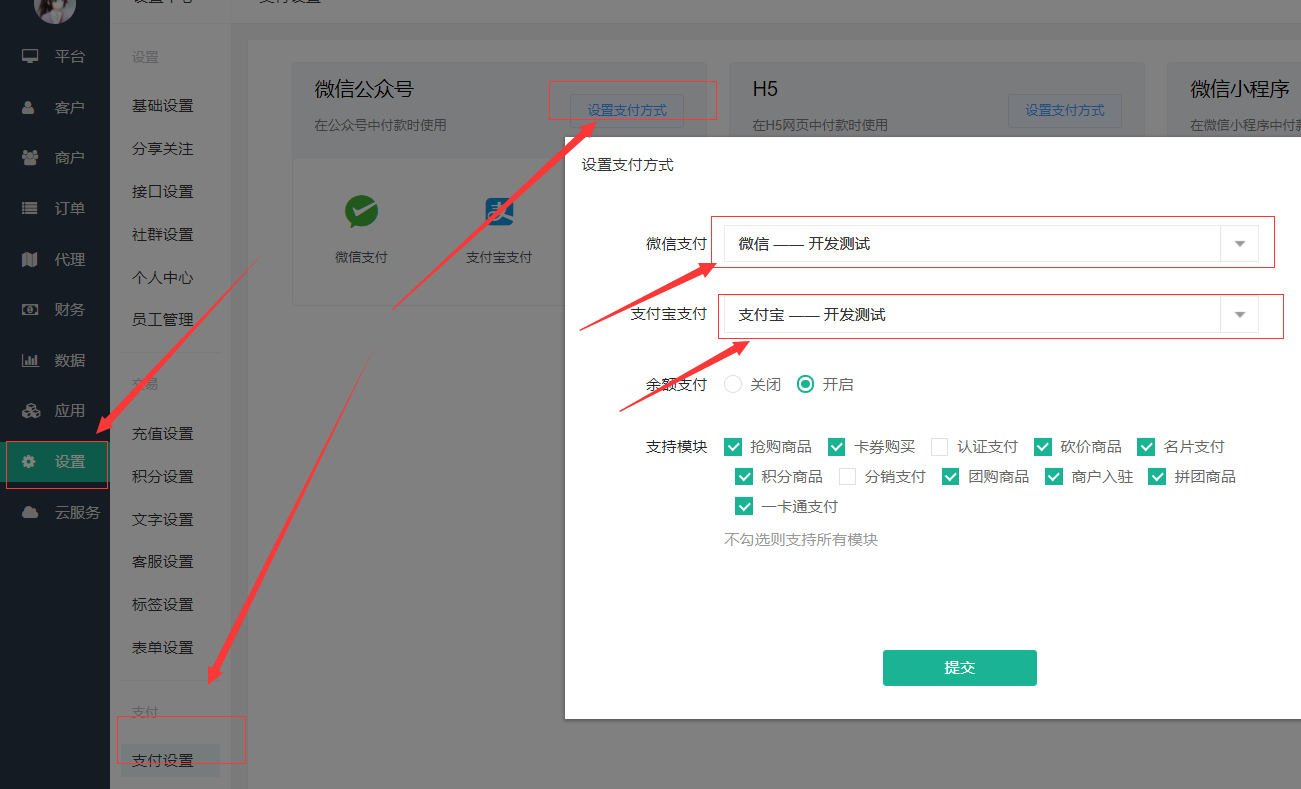
Task: Open 基础设置 in settings menu
Action: (163, 105)
